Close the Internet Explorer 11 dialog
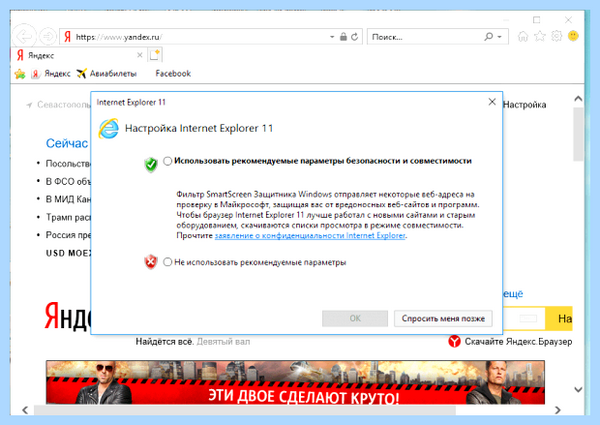The height and width of the screenshot is (425, 600). [492, 102]
